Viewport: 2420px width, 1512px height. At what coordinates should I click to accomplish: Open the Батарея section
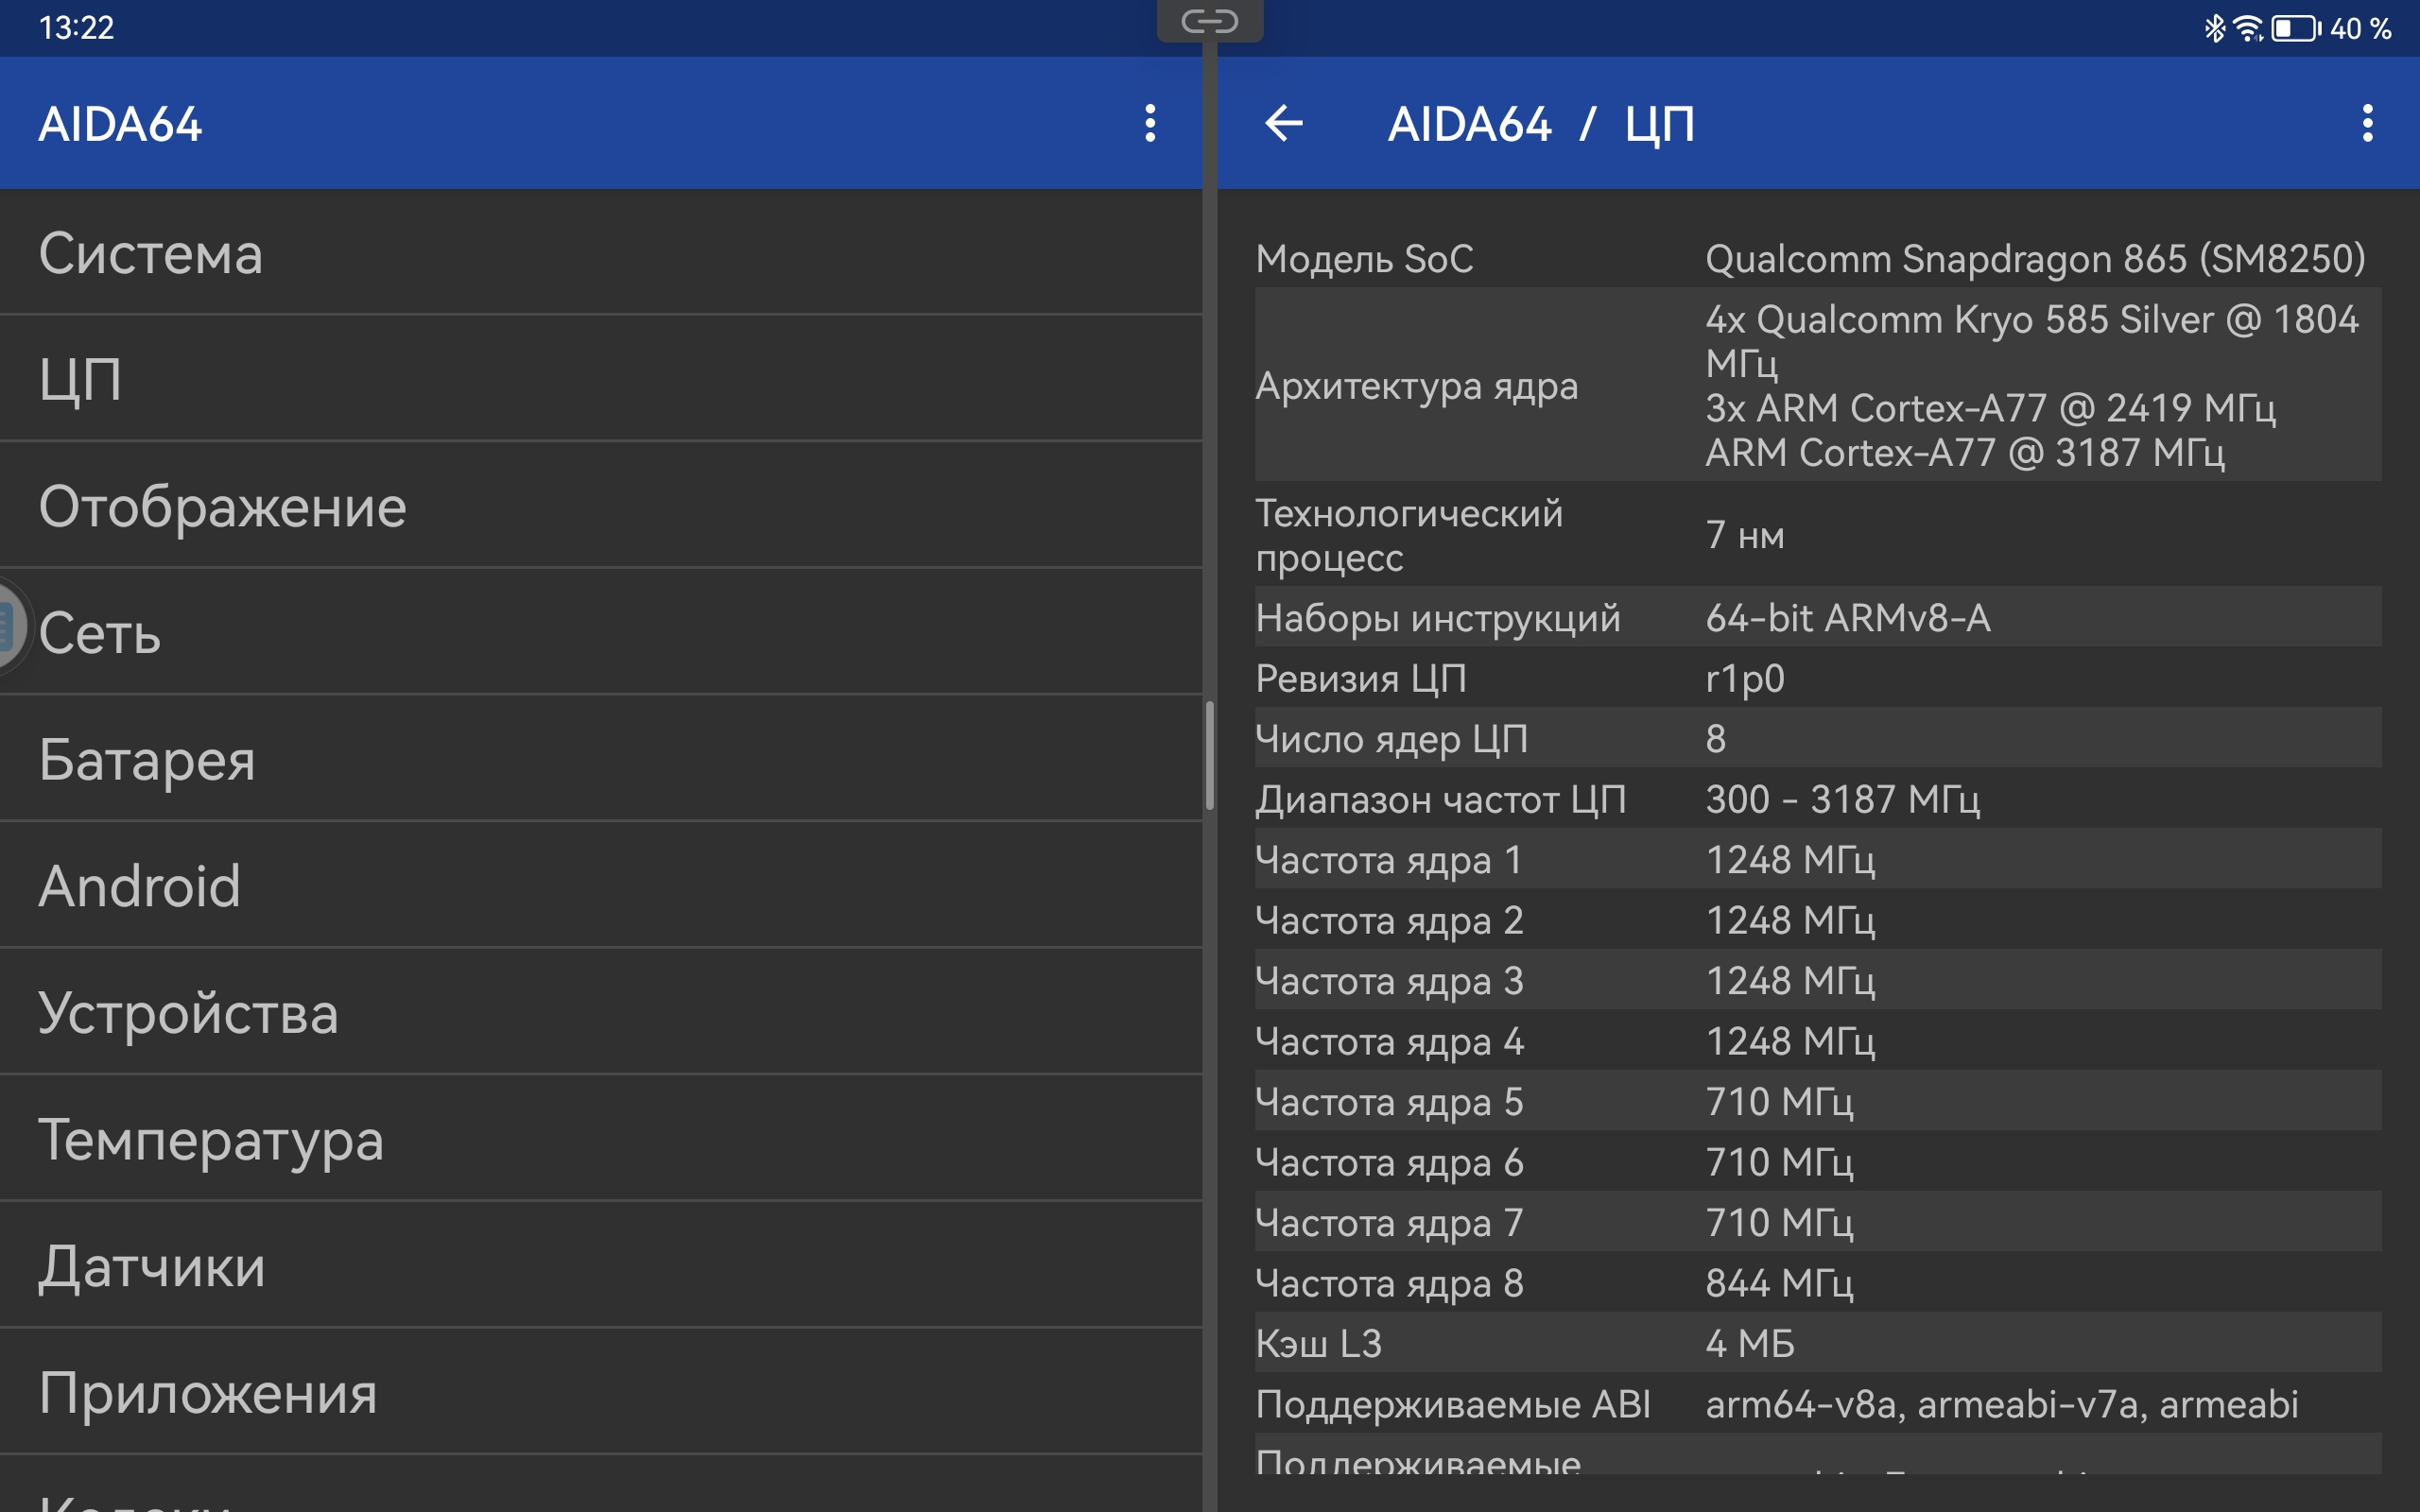tap(601, 759)
